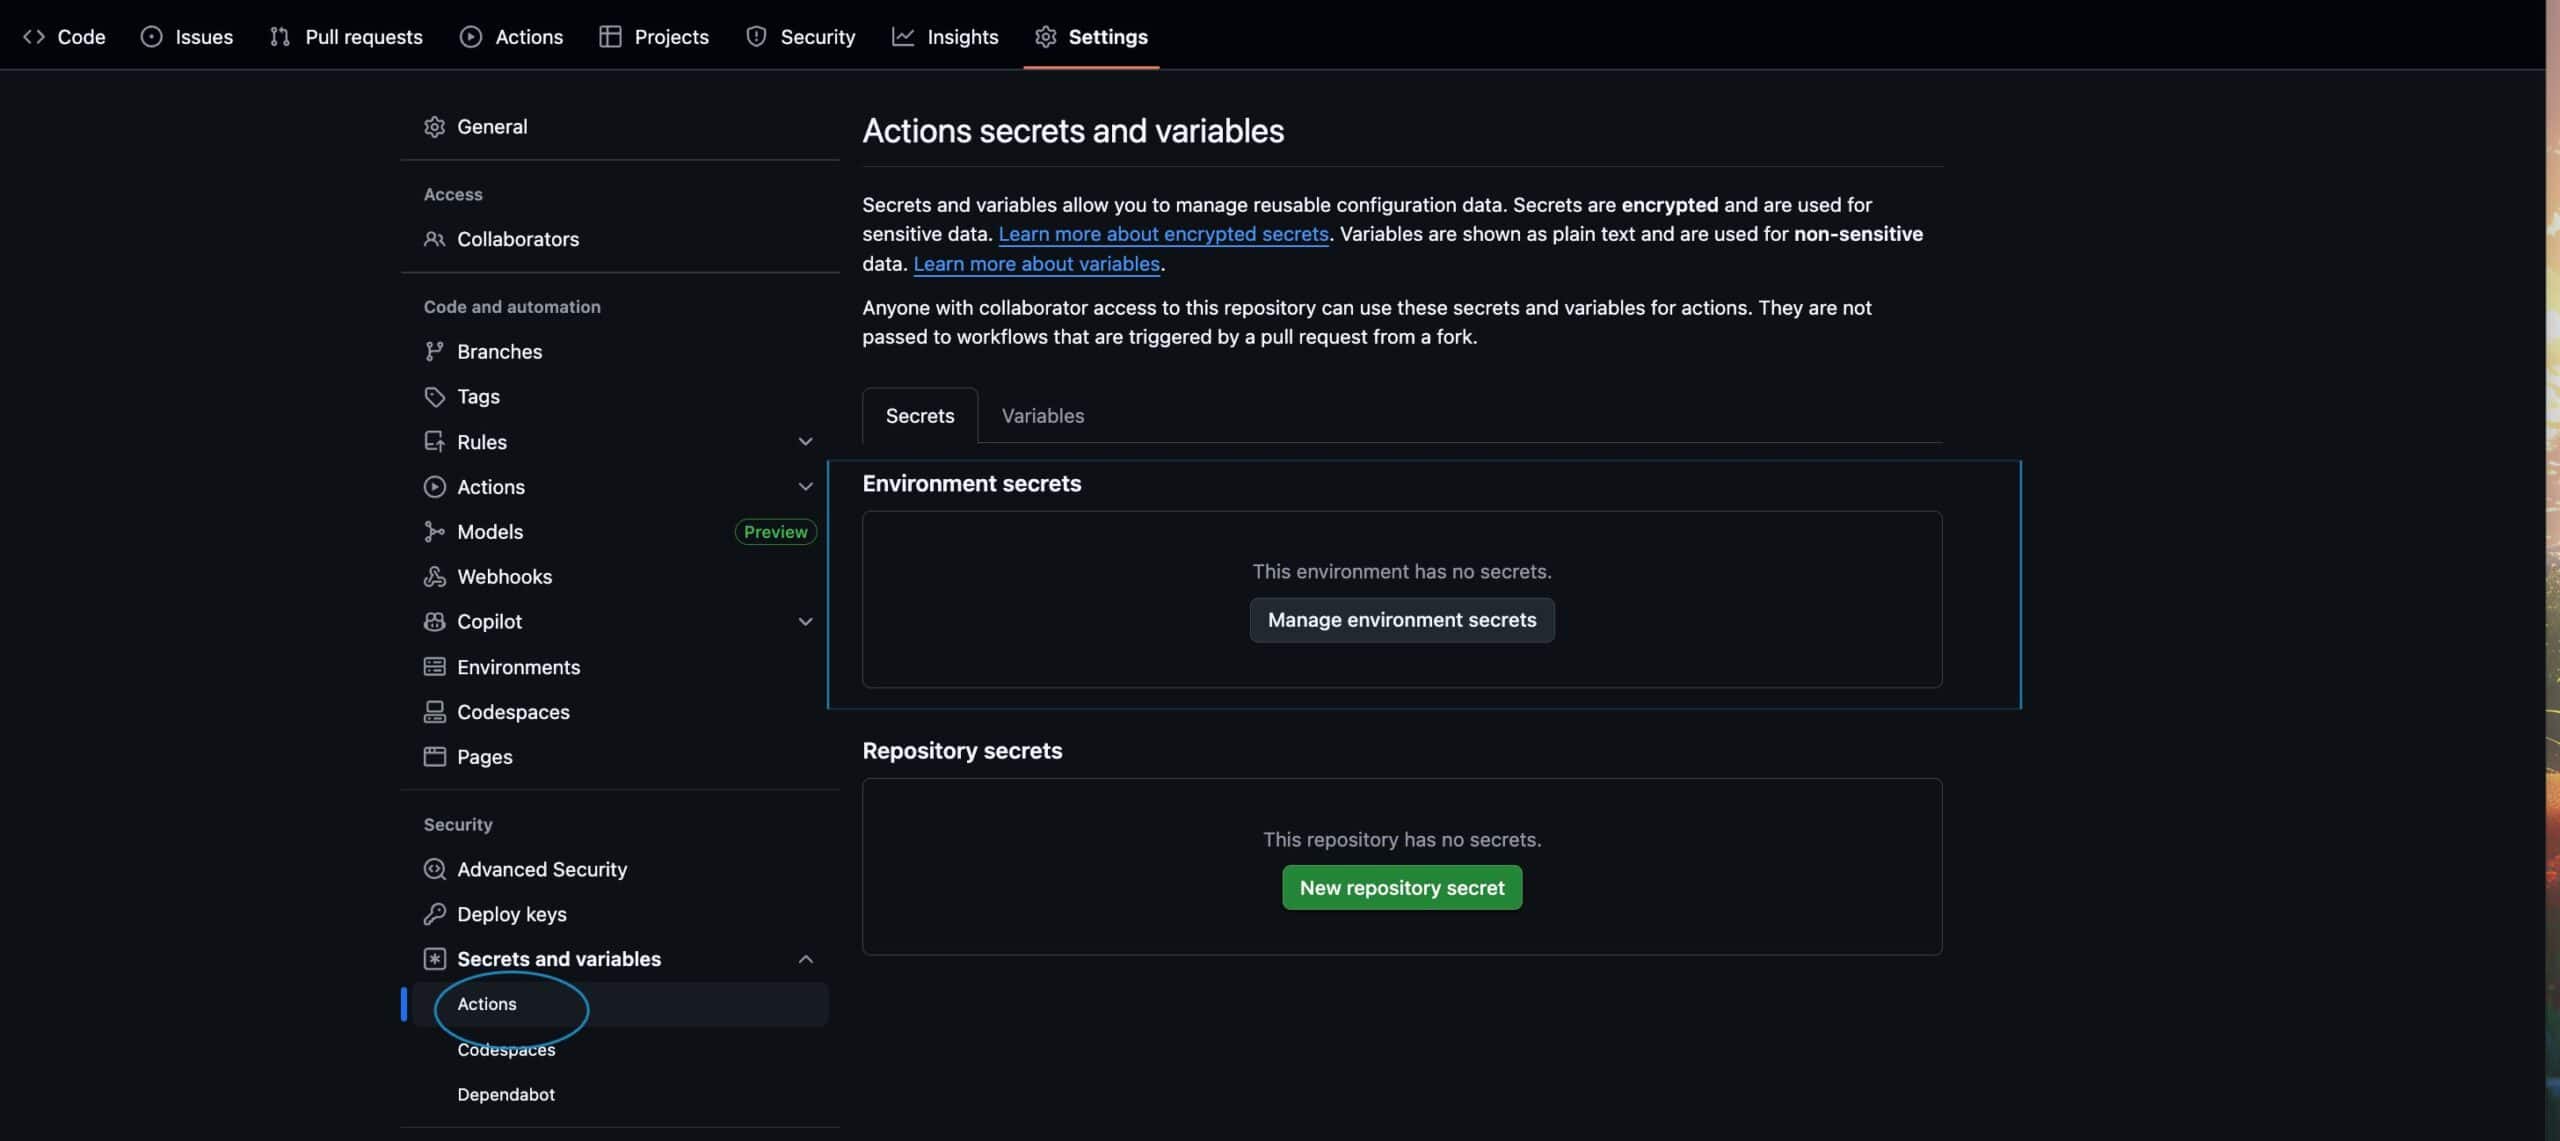Click the Advanced Security icon
Viewport: 2560px width, 1141px height.
(434, 869)
